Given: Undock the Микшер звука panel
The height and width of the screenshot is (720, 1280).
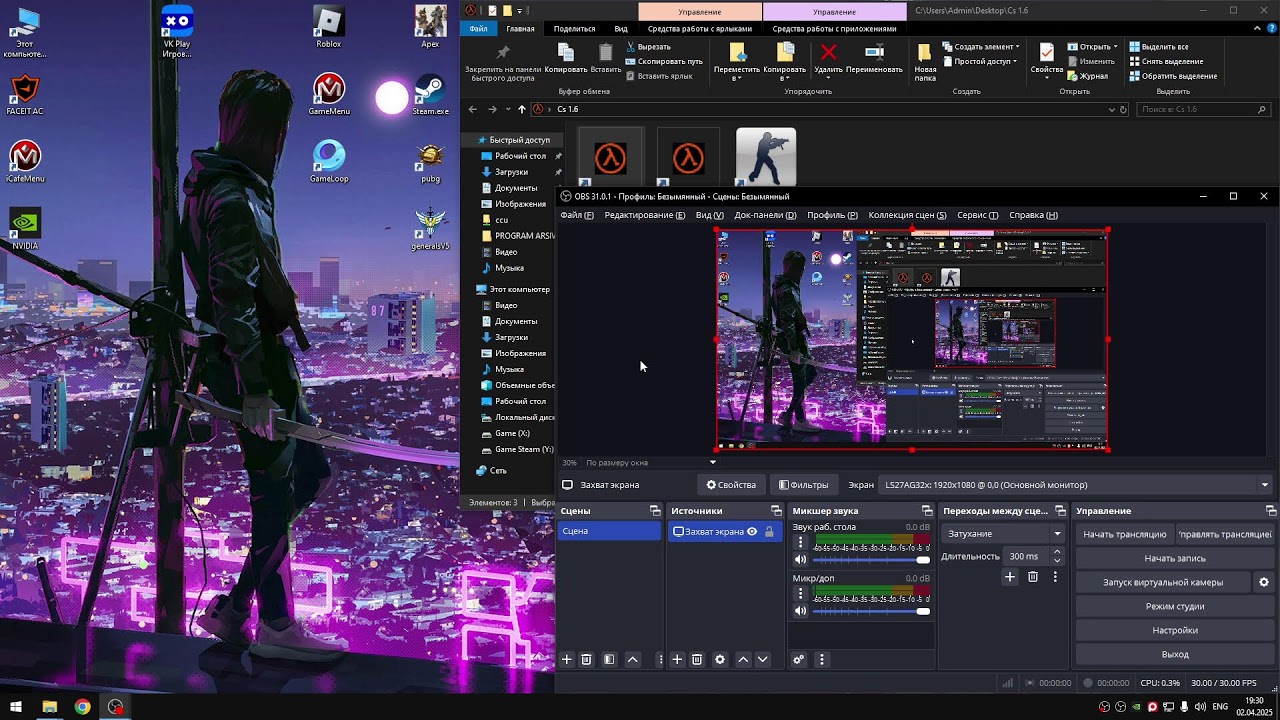Looking at the screenshot, I should [x=927, y=511].
